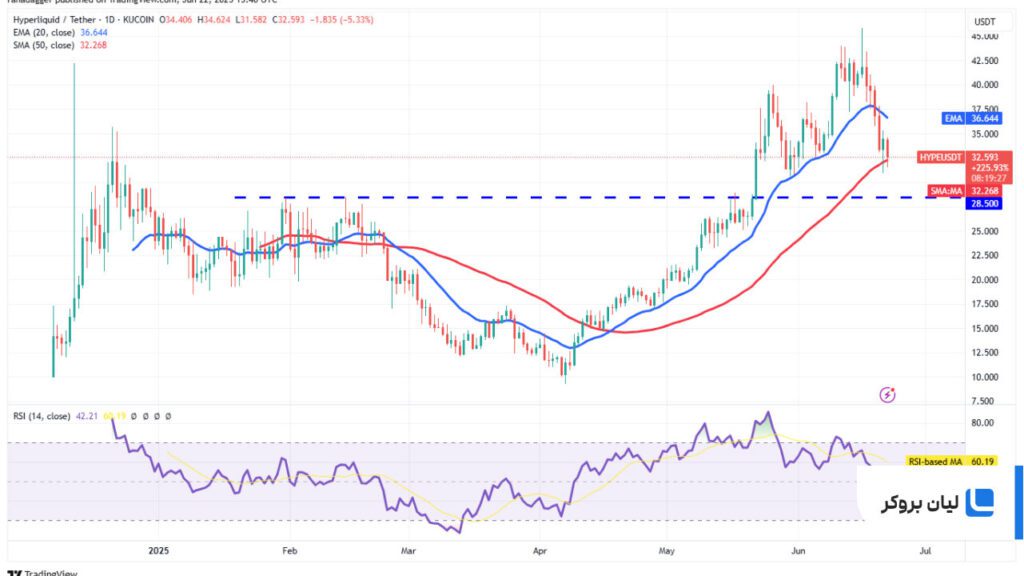Click the RSI value 42.21 in legend
1024x576 pixels.
[87, 416]
